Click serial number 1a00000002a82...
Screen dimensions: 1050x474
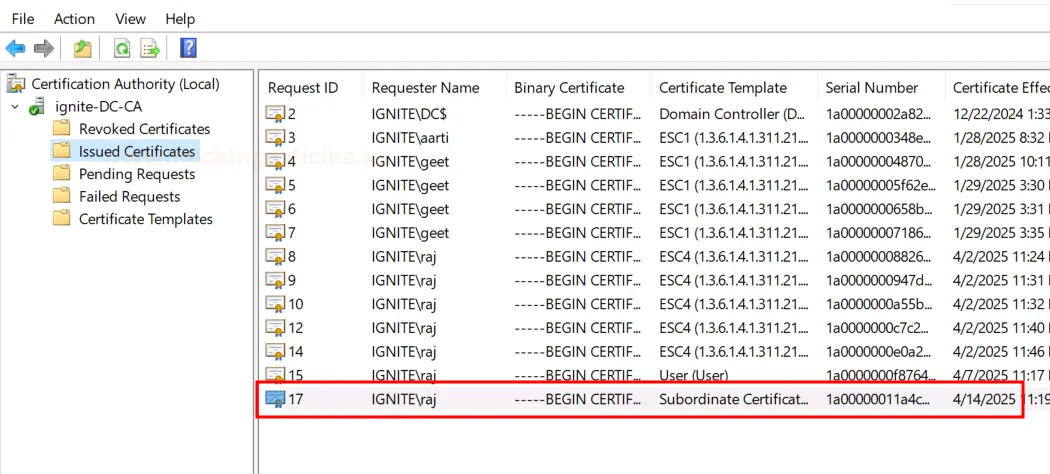click(879, 114)
